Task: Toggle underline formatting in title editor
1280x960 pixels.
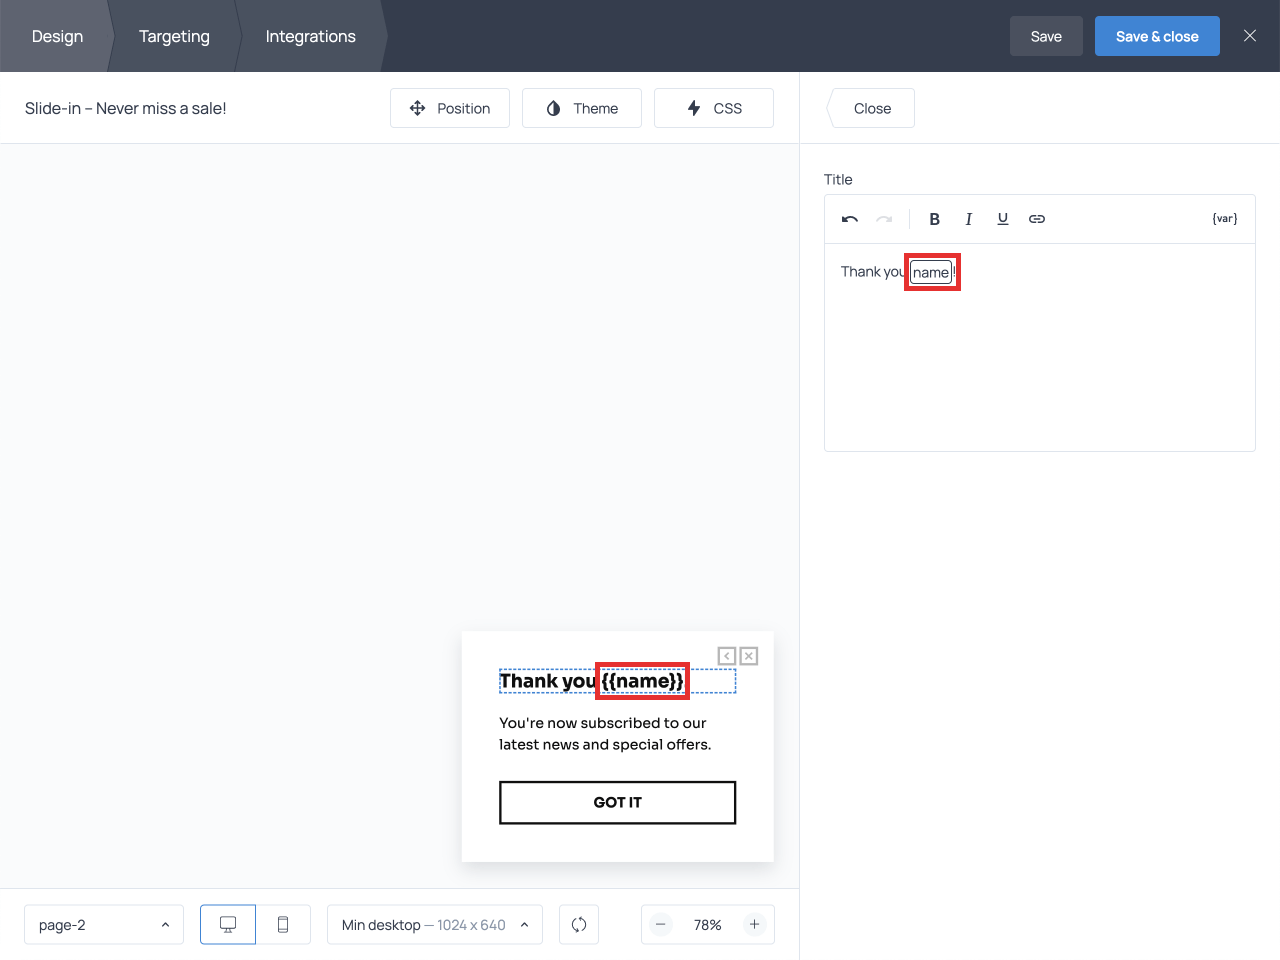Action: click(1002, 219)
